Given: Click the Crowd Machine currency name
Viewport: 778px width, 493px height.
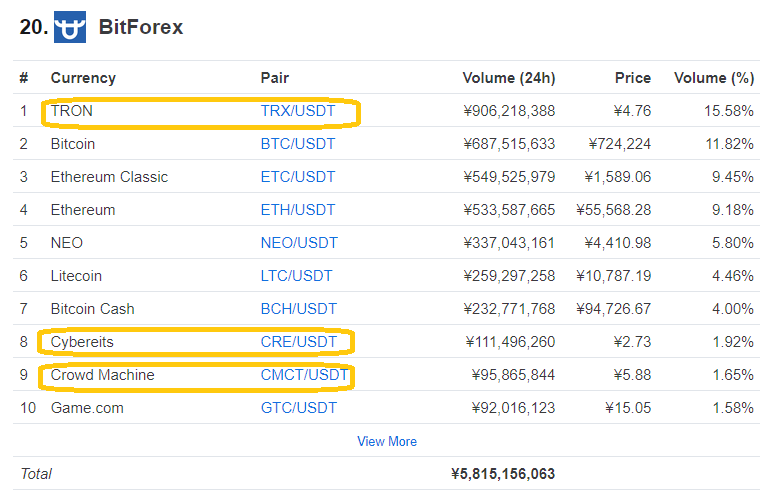Looking at the screenshot, I should coord(102,375).
